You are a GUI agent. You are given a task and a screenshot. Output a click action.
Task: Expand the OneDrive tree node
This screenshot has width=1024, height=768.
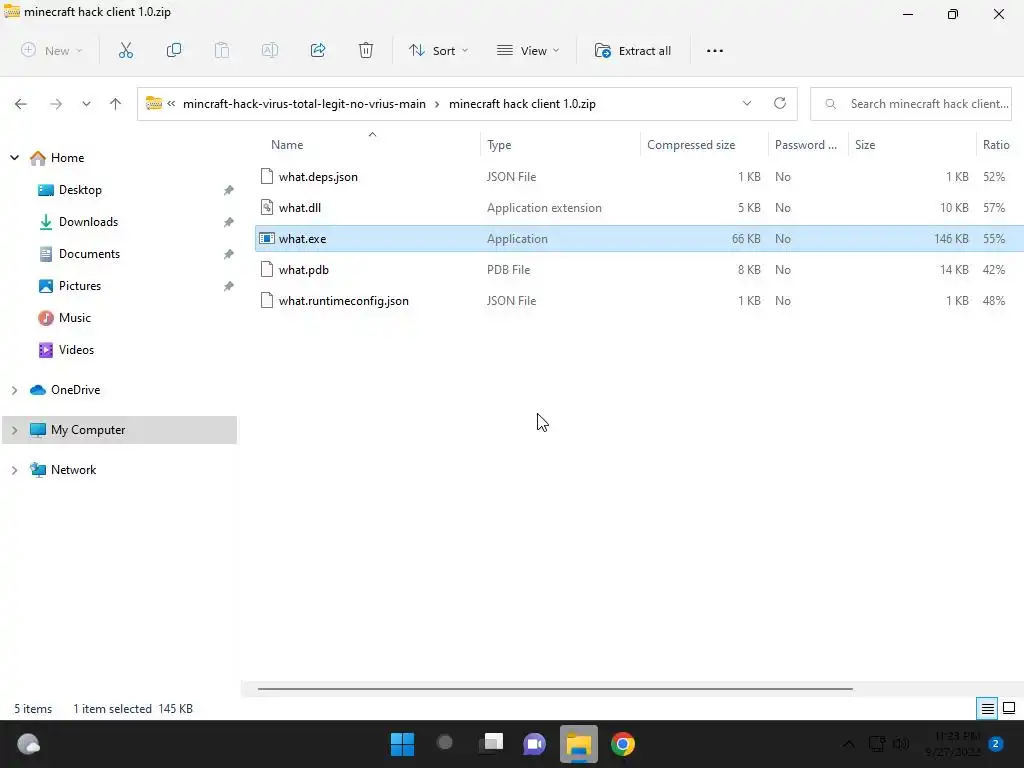click(14, 390)
